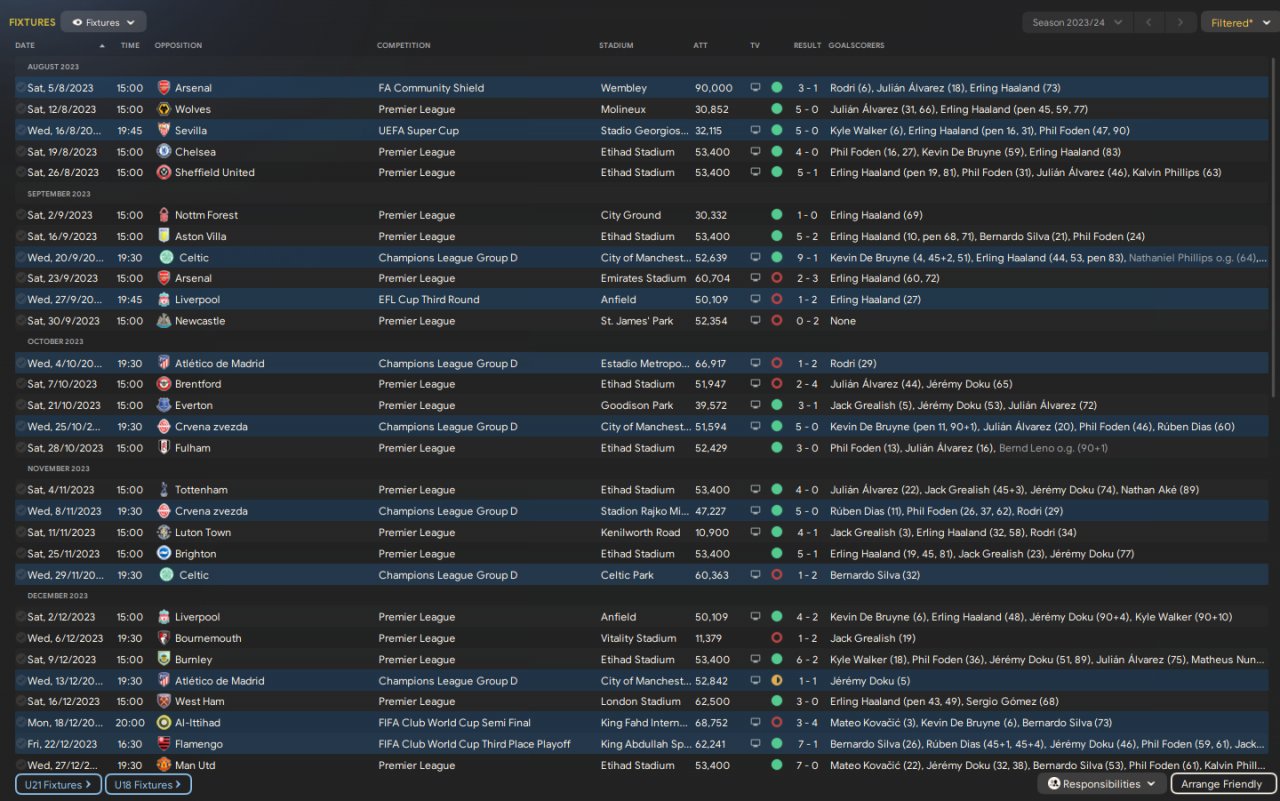Sort fixtures by Date column header
This screenshot has width=1280, height=801.
tap(25, 45)
